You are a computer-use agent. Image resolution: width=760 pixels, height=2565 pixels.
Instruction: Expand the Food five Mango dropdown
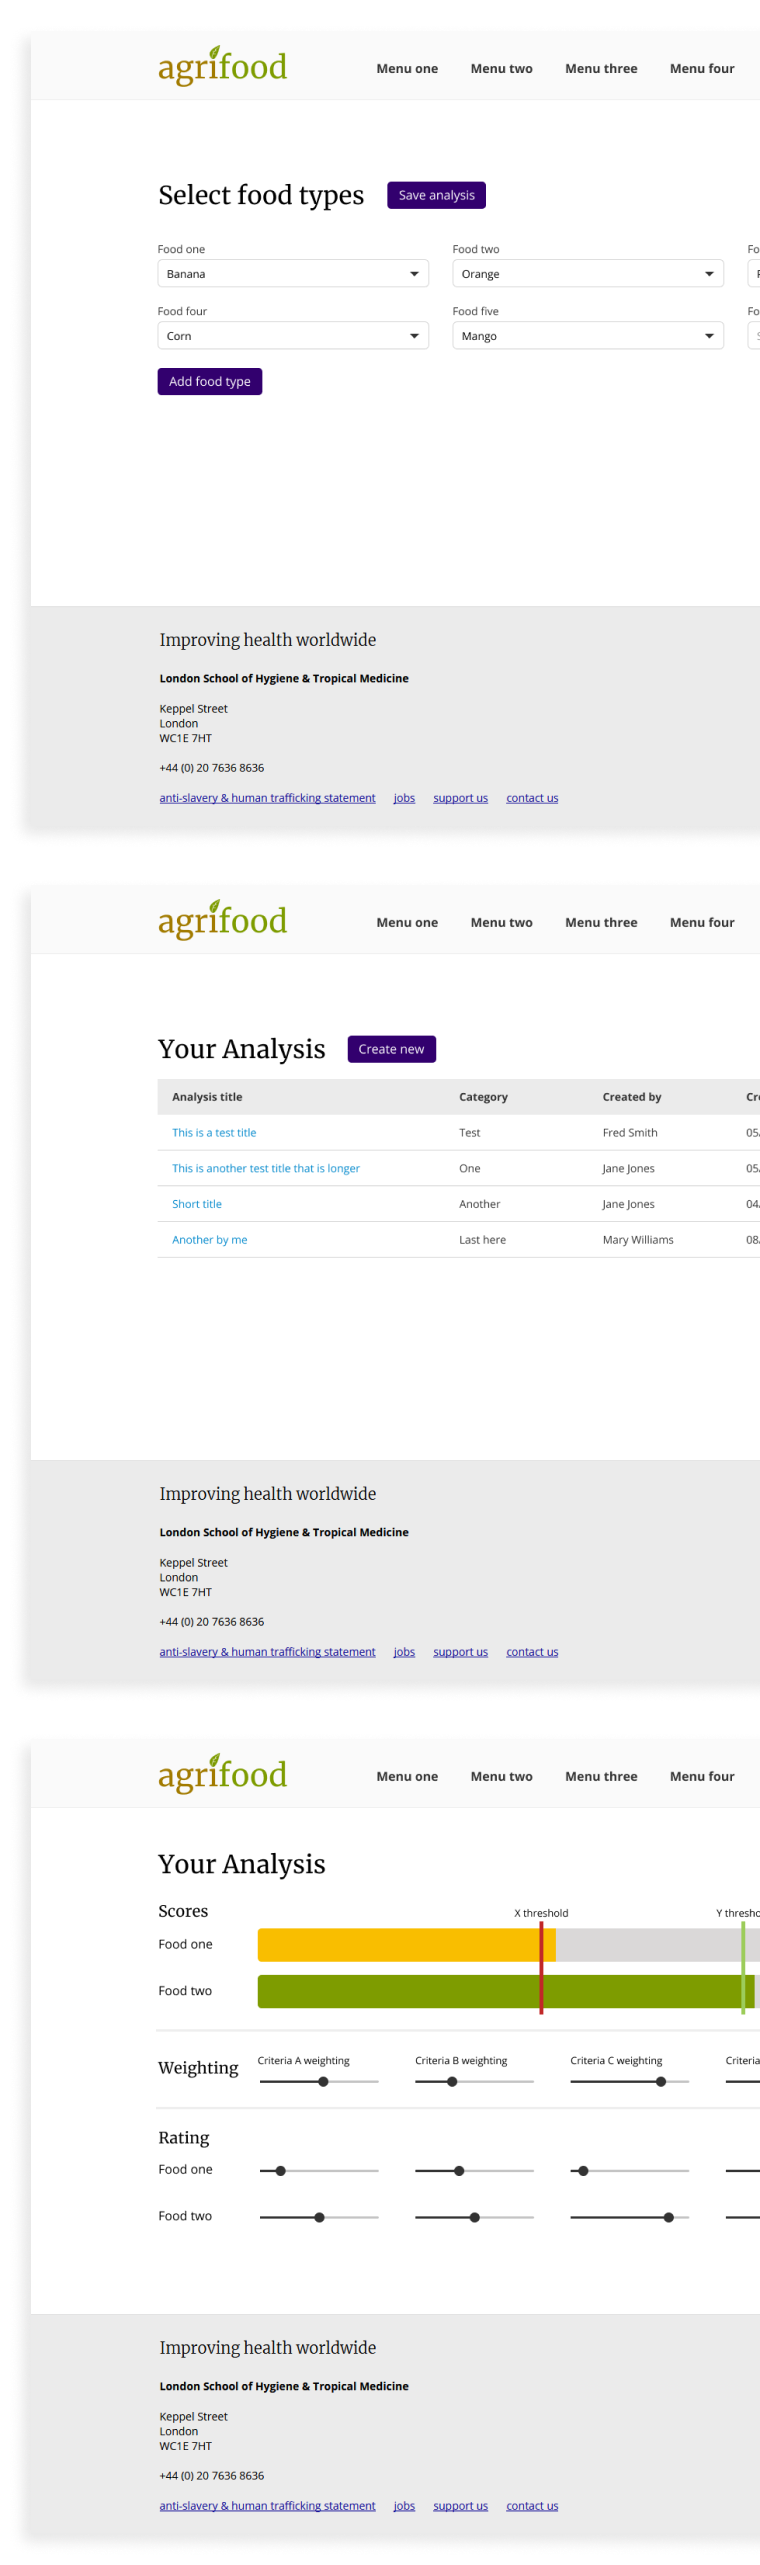point(587,336)
